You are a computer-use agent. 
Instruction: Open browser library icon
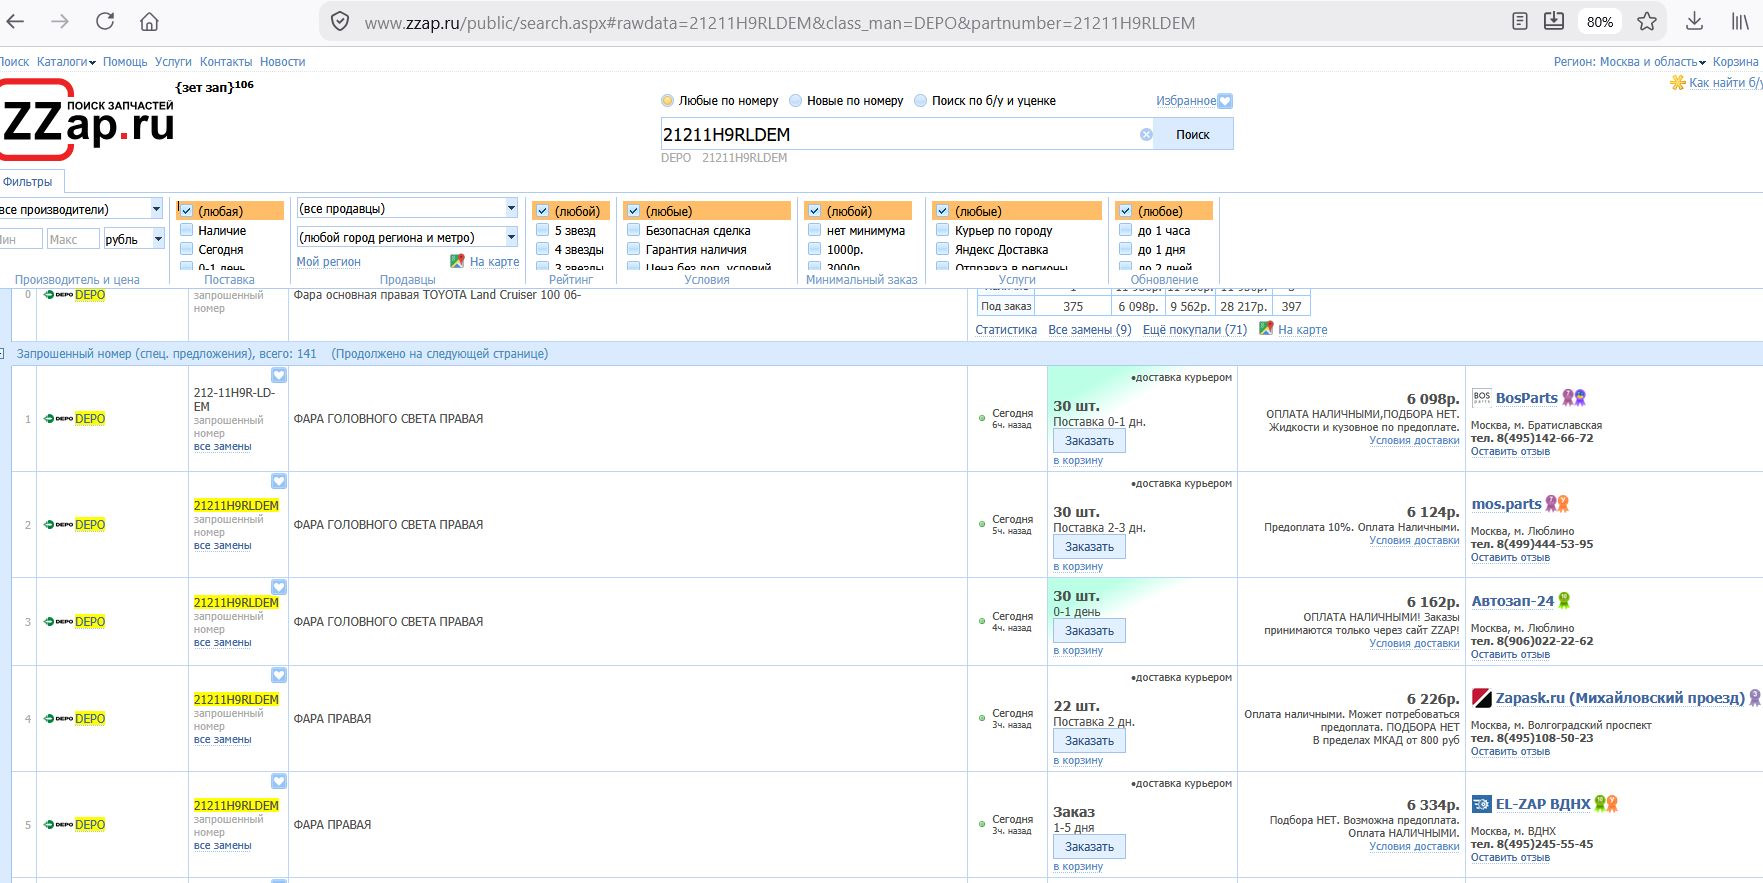1740,21
